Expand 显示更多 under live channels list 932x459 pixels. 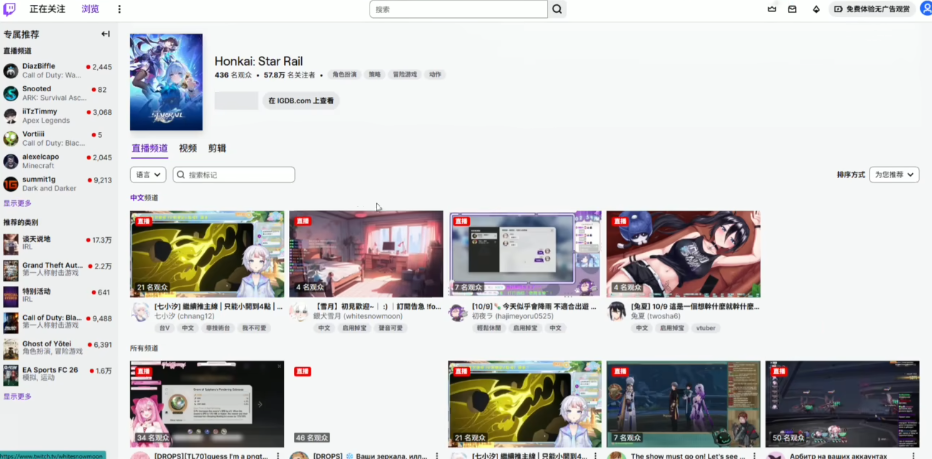click(17, 203)
